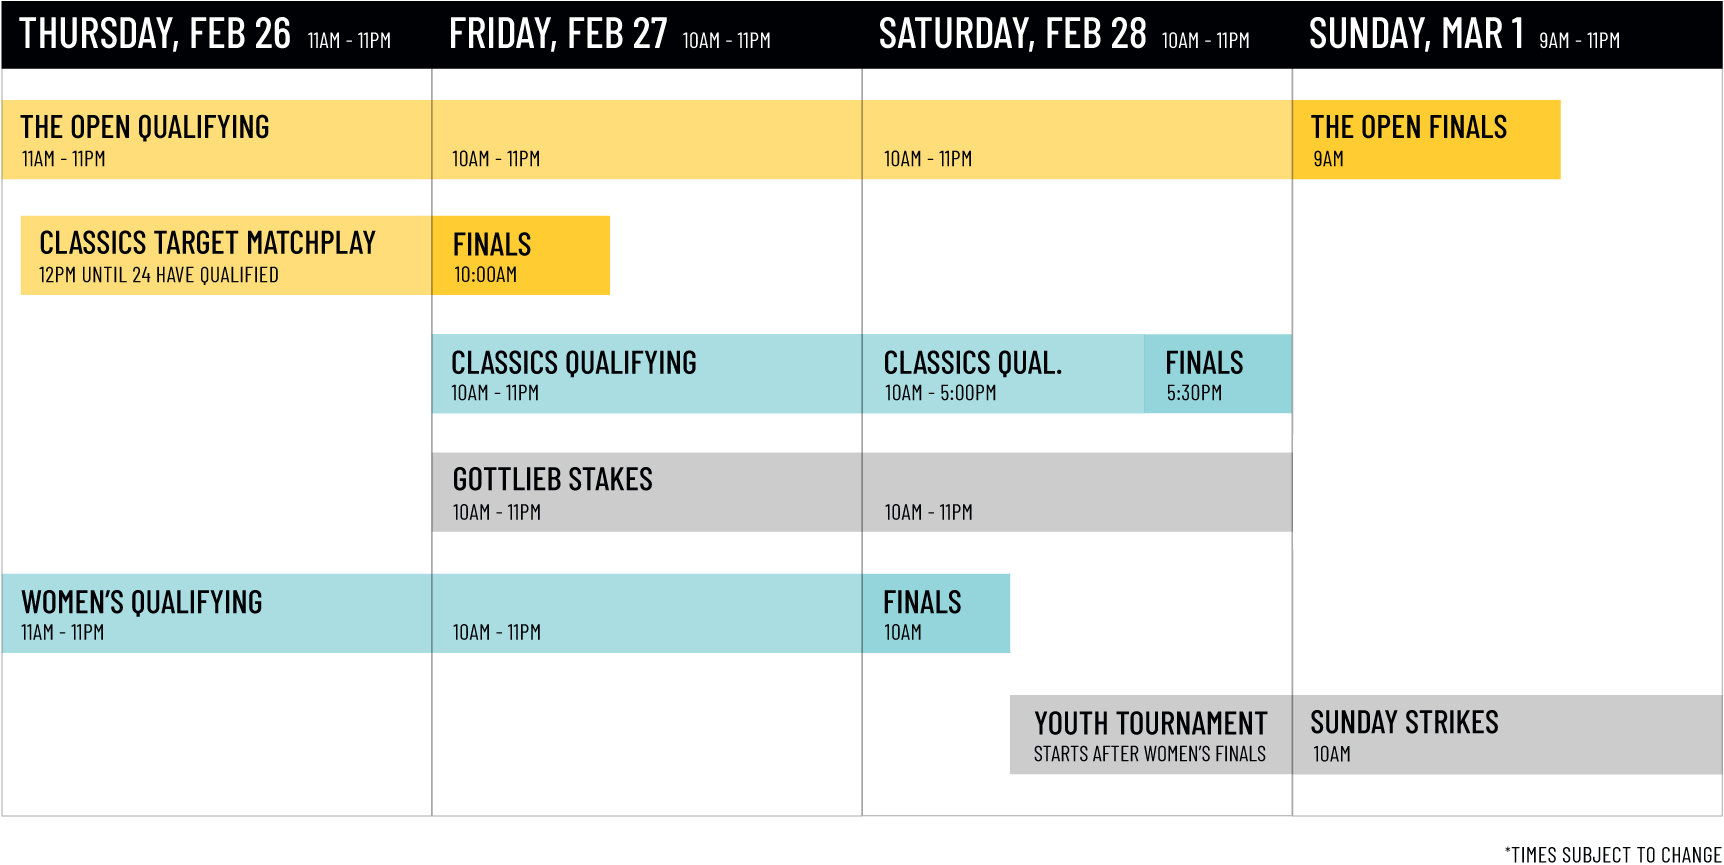The width and height of the screenshot is (1724, 865).
Task: Click Women's Qualifying Friday 10AM-11PM segment
Action: pos(646,614)
